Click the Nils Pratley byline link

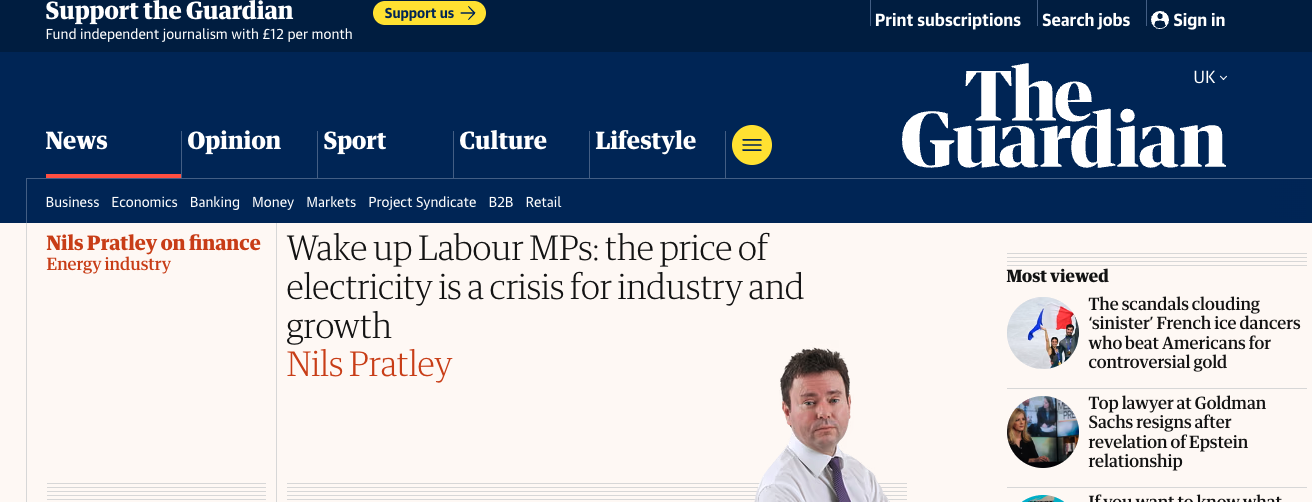[369, 364]
